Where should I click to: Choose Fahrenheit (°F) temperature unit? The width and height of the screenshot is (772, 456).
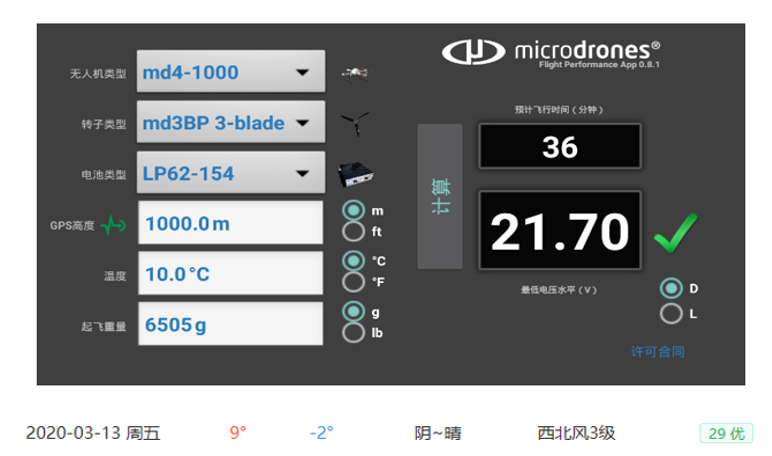(353, 281)
